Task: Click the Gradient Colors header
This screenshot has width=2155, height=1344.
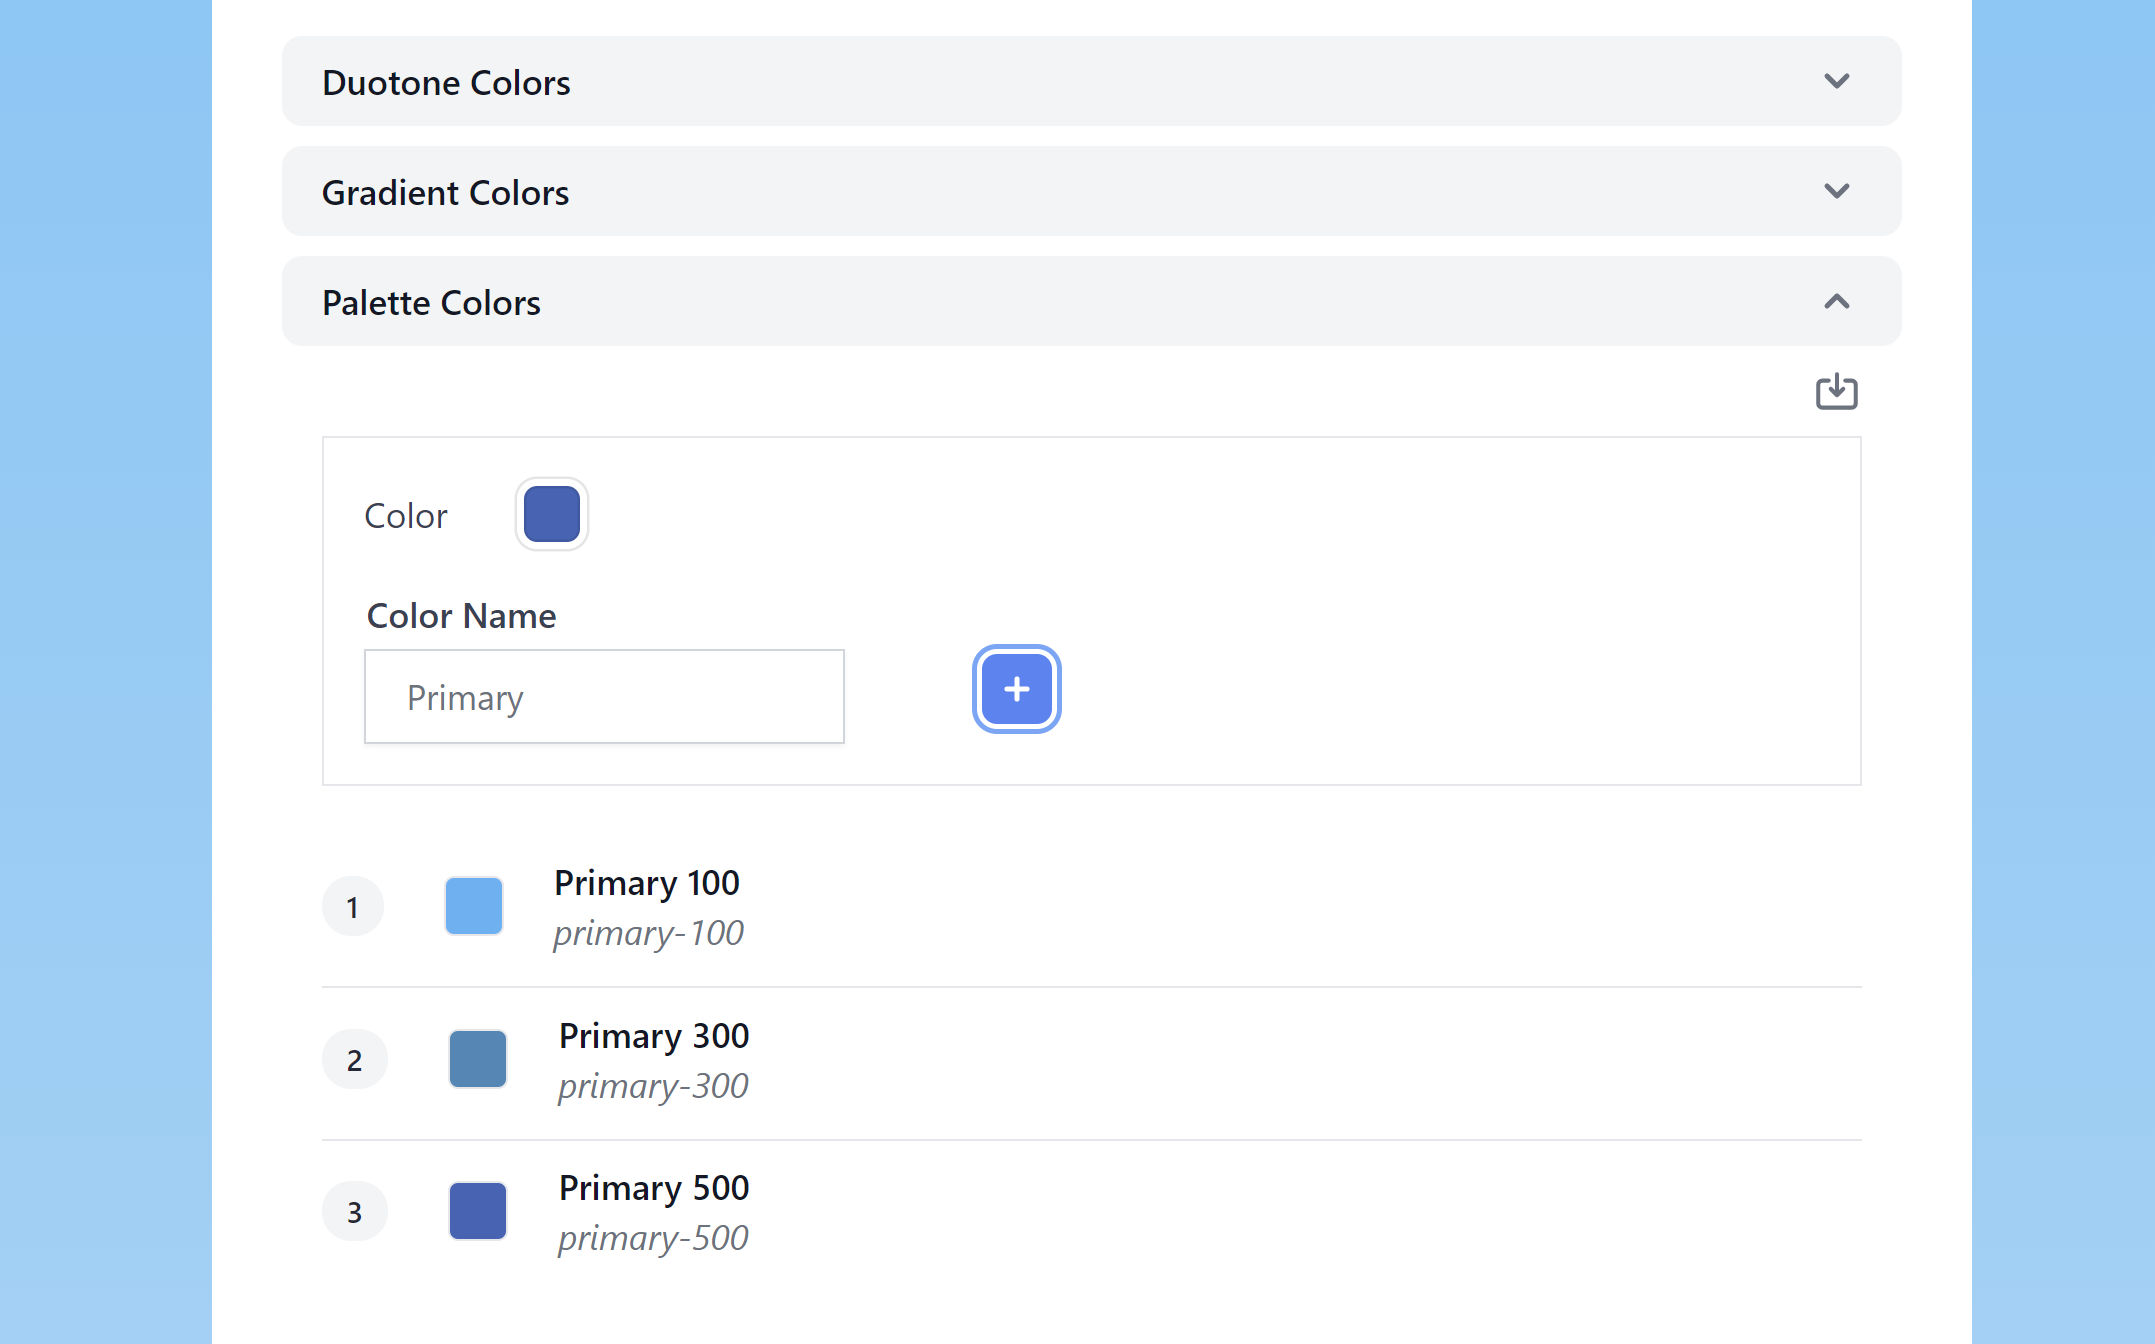Action: coord(446,190)
